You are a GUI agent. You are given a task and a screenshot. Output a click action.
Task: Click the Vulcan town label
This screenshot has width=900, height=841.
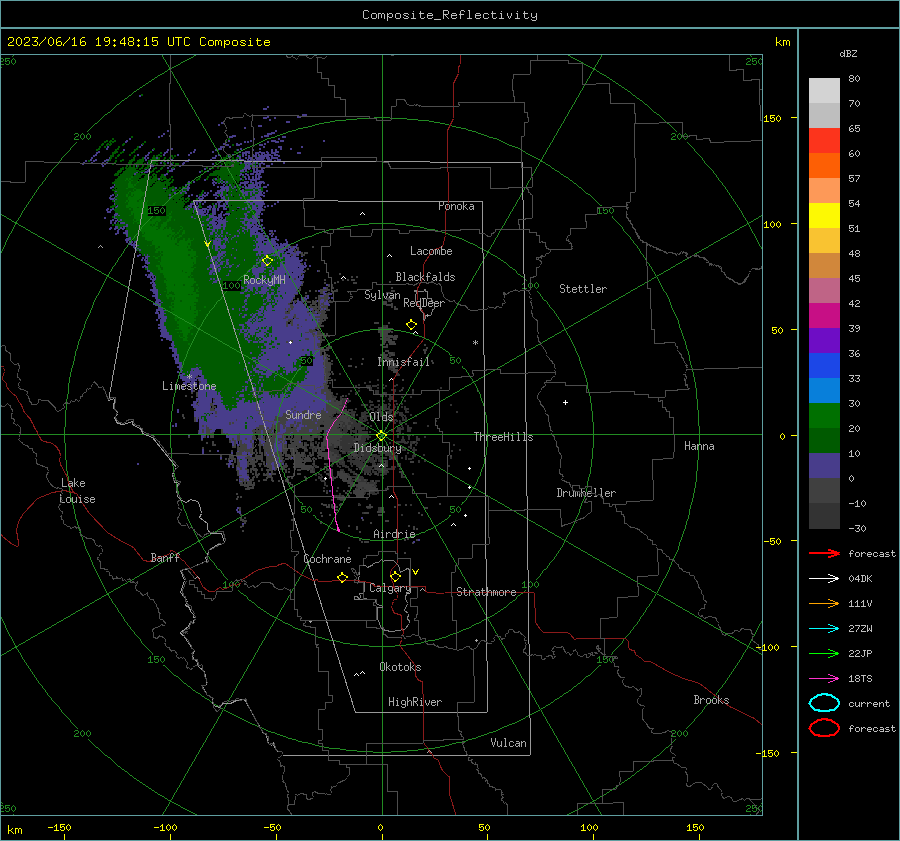click(x=508, y=743)
